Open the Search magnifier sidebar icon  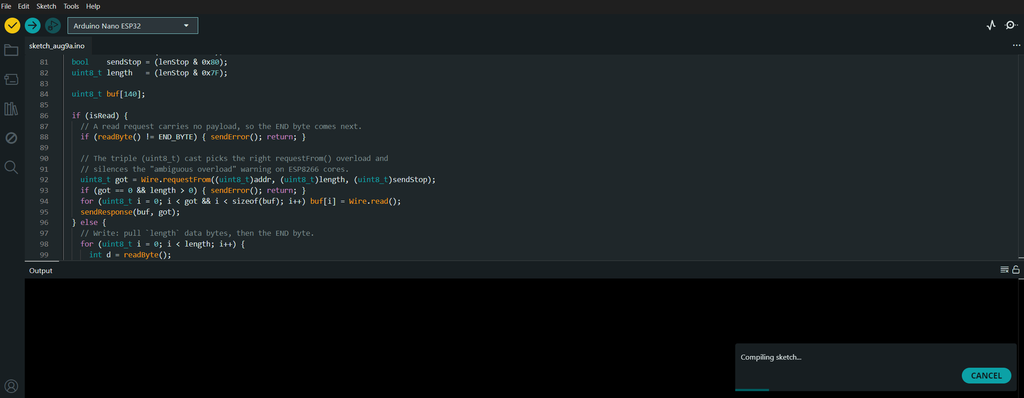coord(11,167)
